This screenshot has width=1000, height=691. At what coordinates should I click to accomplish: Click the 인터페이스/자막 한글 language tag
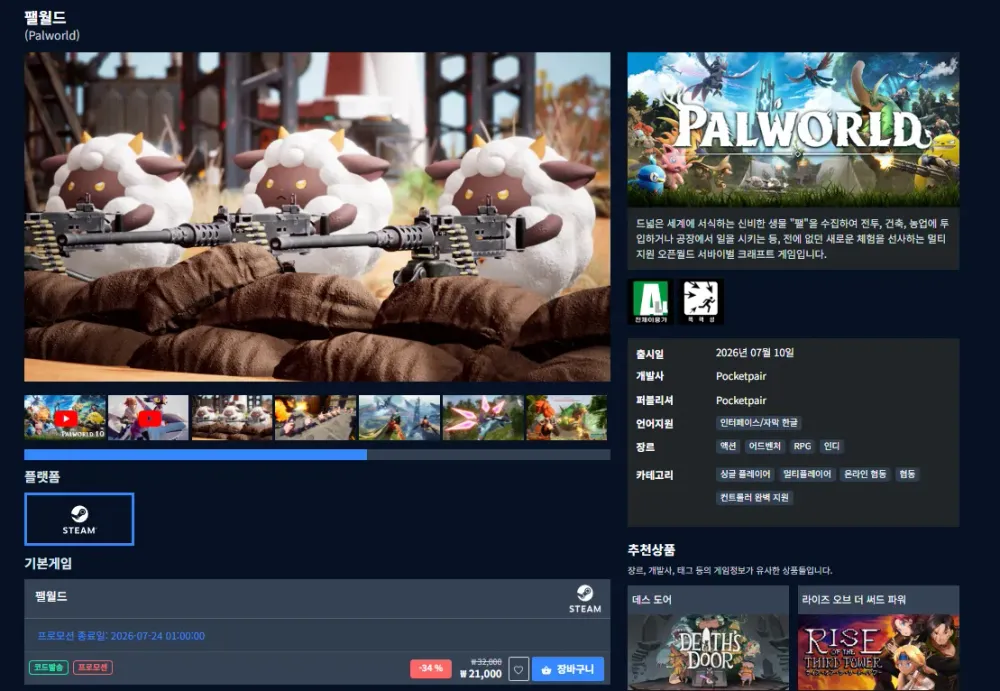[758, 422]
